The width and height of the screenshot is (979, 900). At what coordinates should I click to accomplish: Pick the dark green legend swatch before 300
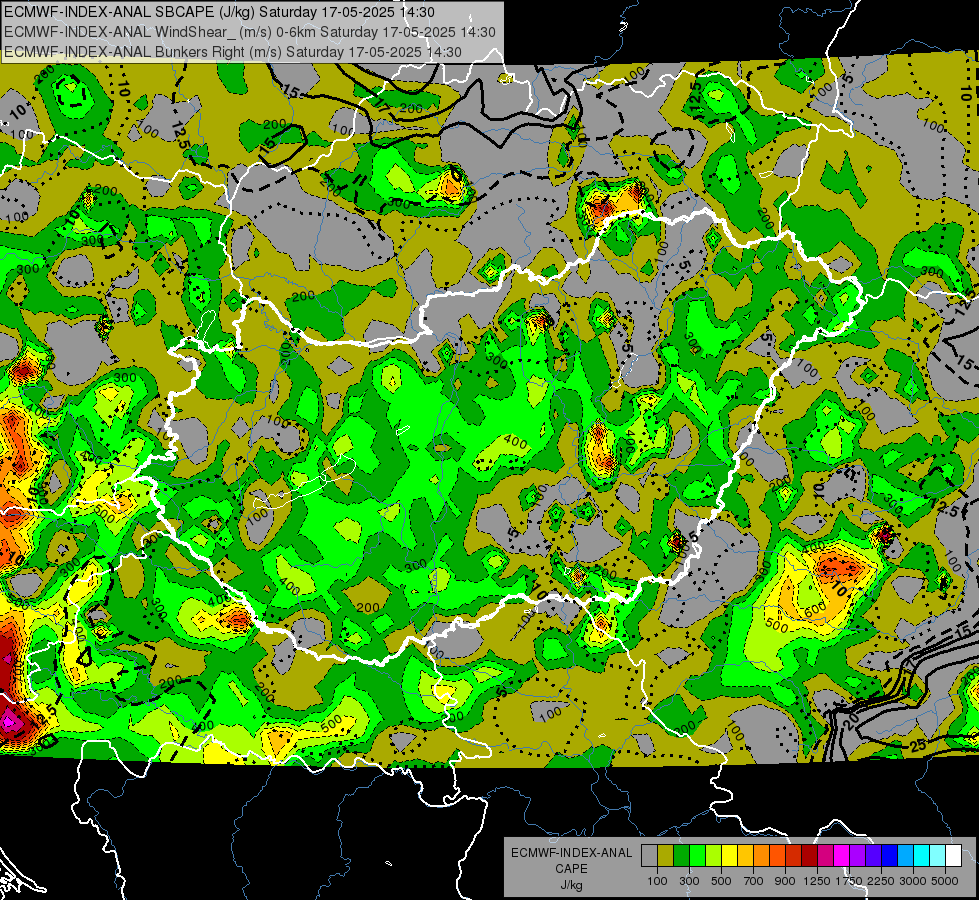(681, 855)
